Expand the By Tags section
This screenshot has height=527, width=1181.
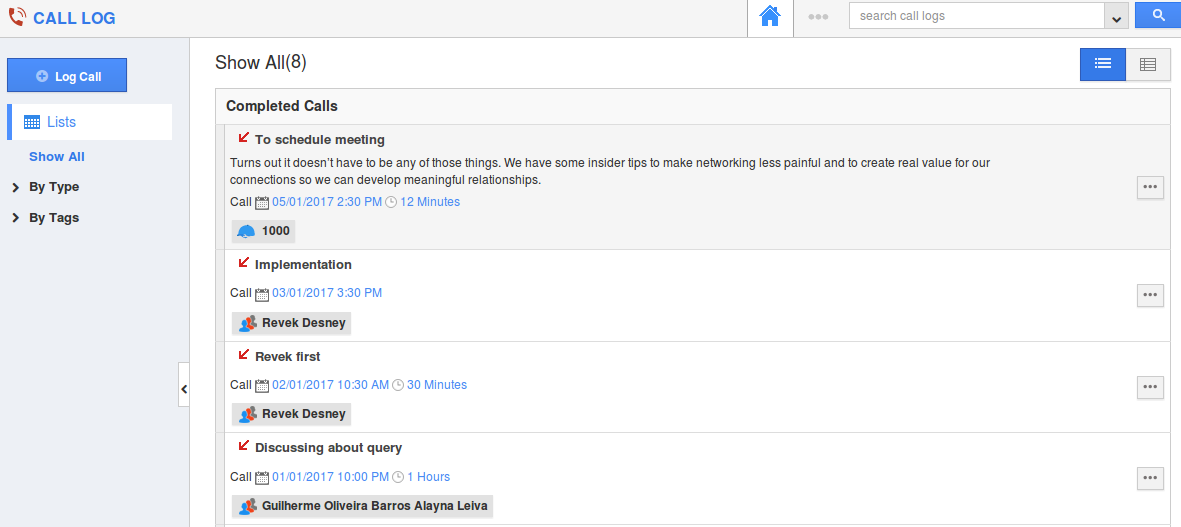click(54, 218)
